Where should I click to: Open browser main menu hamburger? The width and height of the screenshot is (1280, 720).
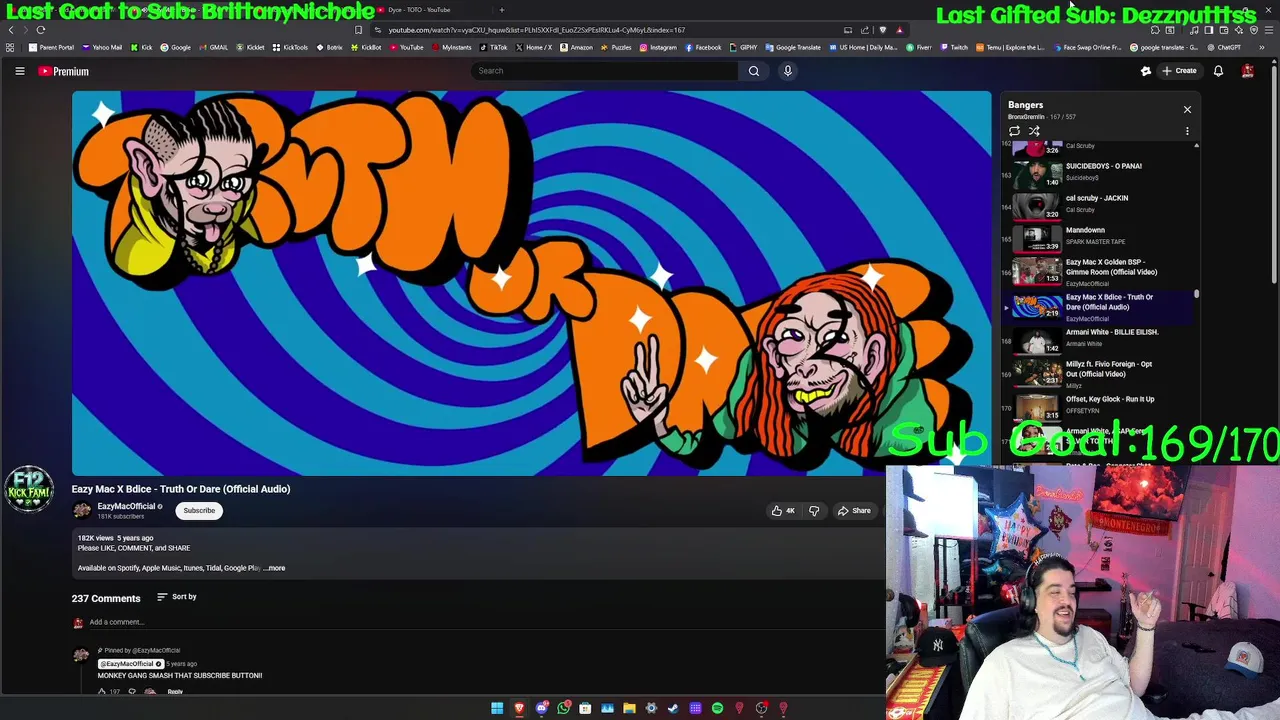1268,30
